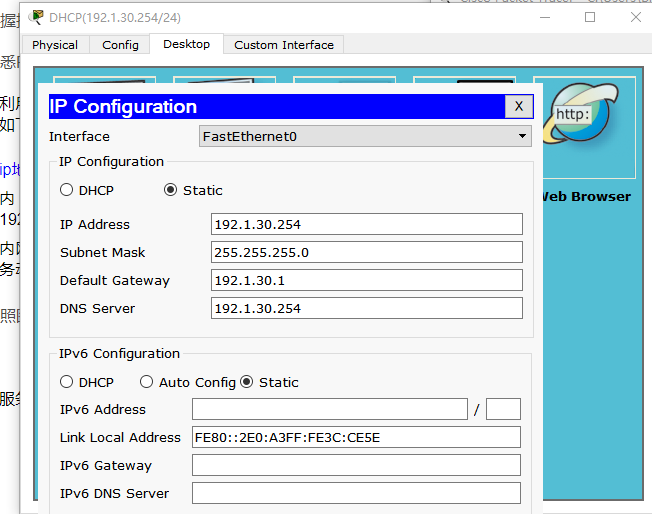652x514 pixels.
Task: Minimize the DHCP device window
Action: 545,17
